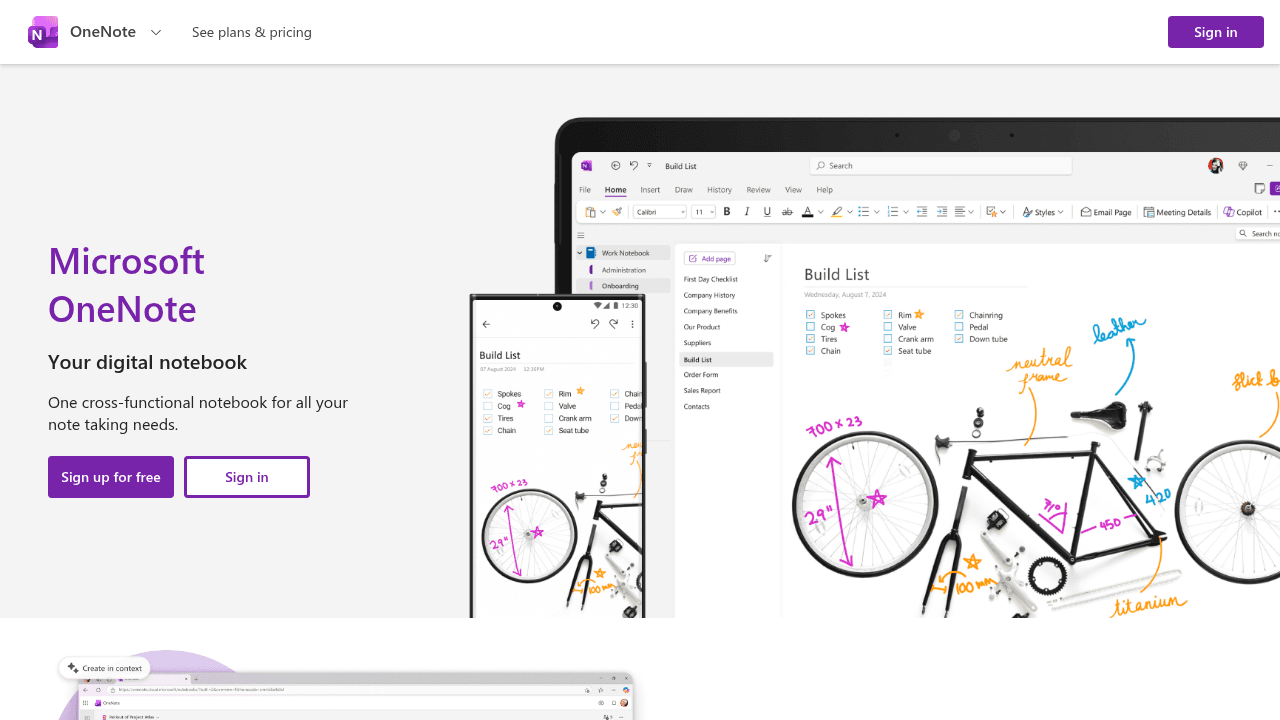Open the File menu in the ribbon
Viewport: 1280px width, 720px height.
click(x=585, y=190)
